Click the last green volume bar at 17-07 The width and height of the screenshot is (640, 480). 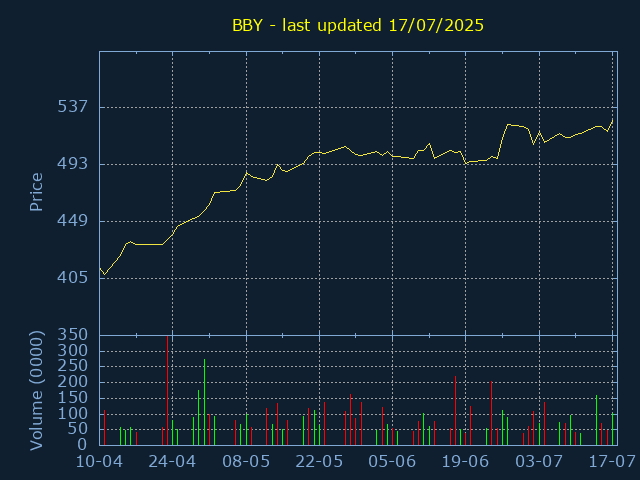click(613, 429)
